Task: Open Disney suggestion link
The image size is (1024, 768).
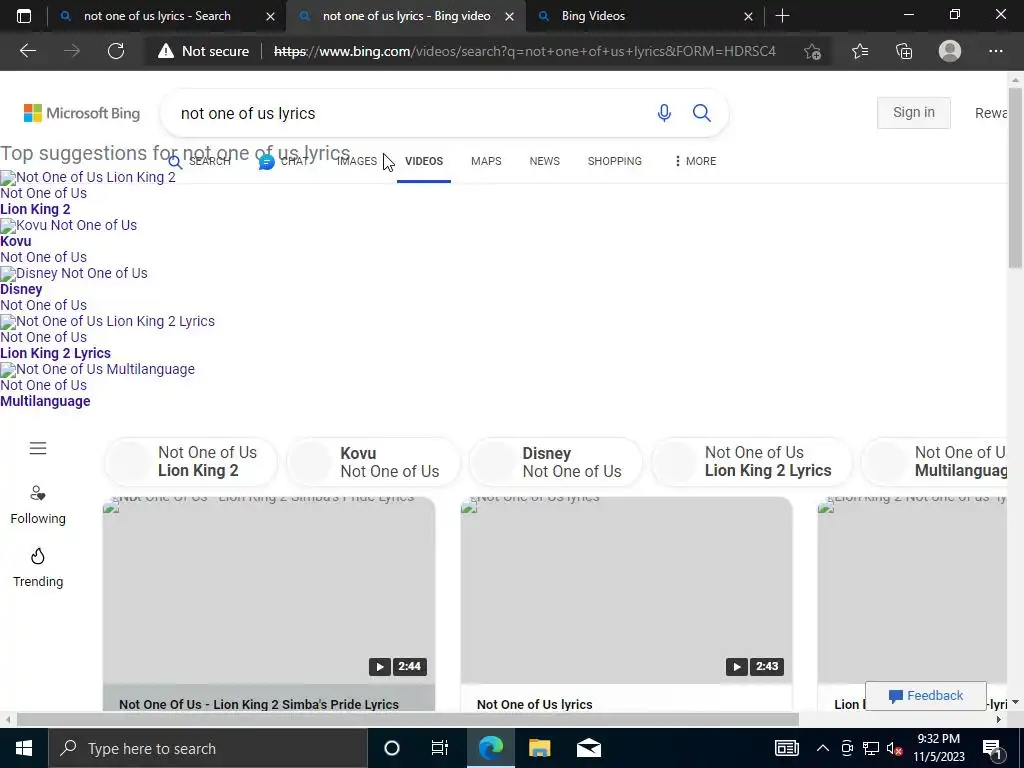Action: [x=21, y=289]
